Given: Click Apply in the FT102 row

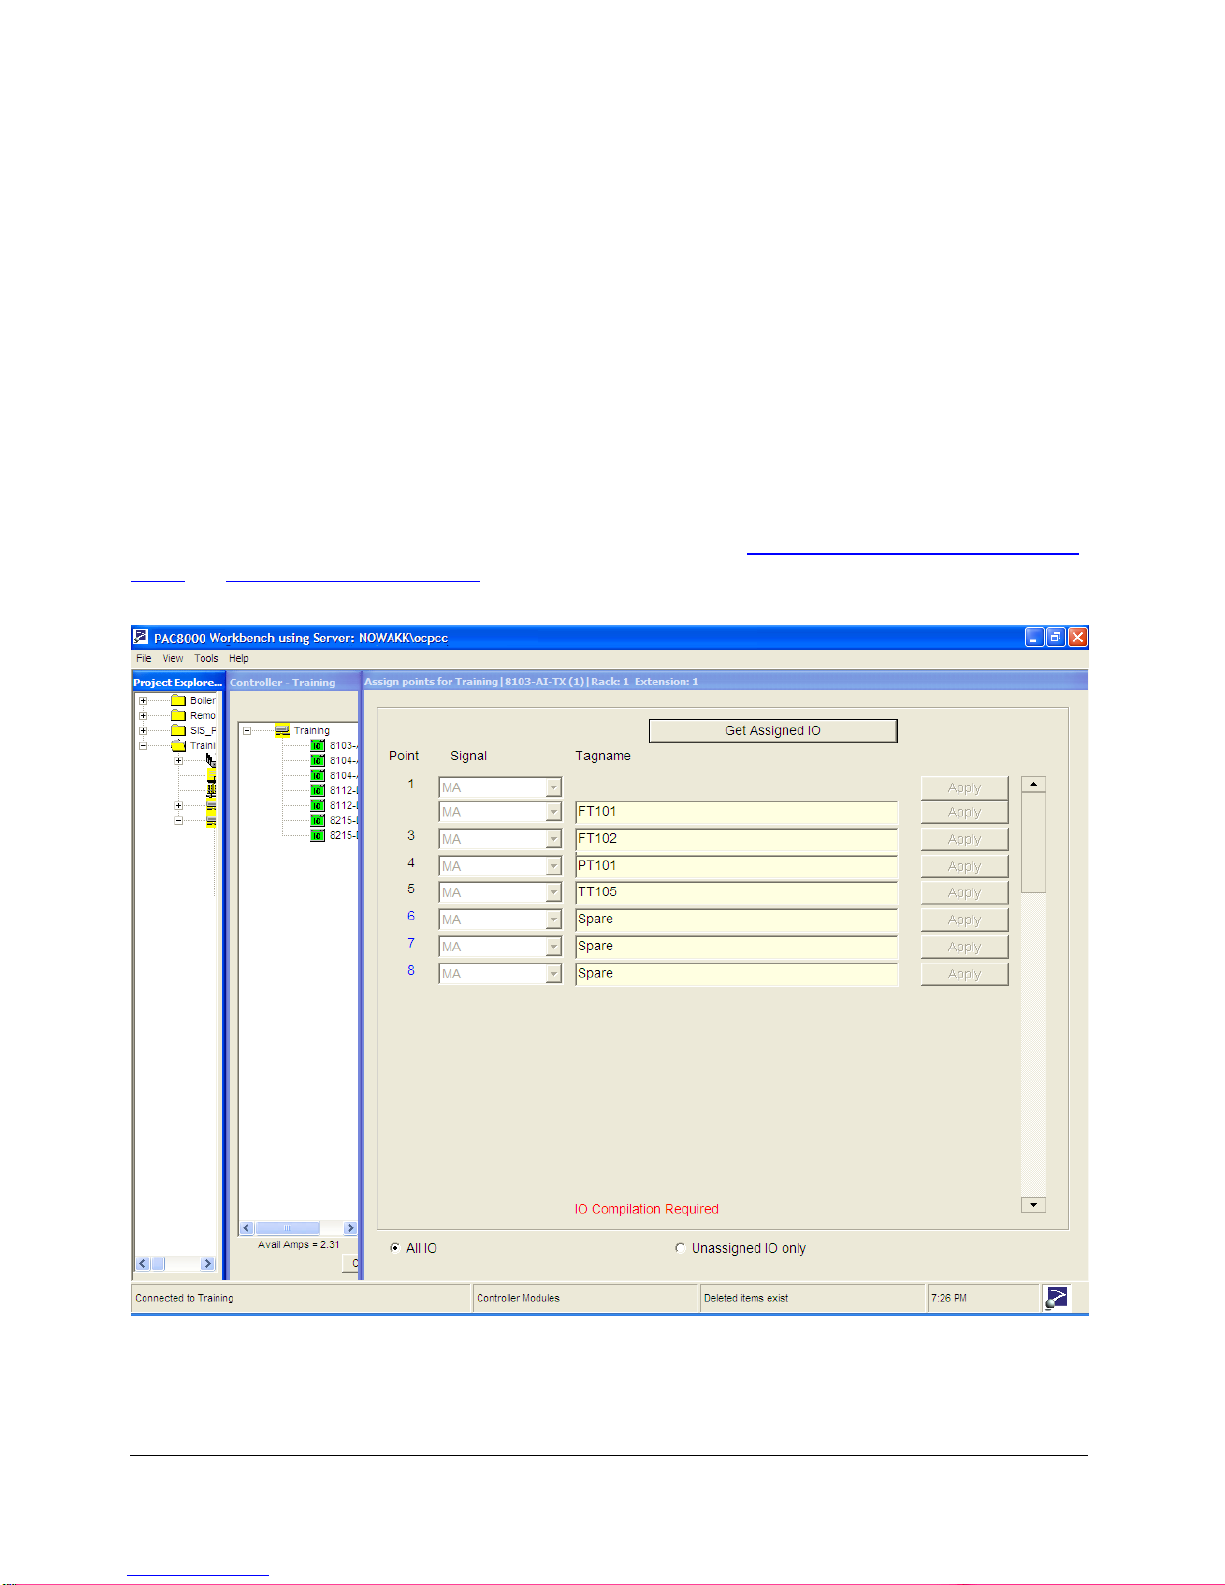Looking at the screenshot, I should 964,839.
